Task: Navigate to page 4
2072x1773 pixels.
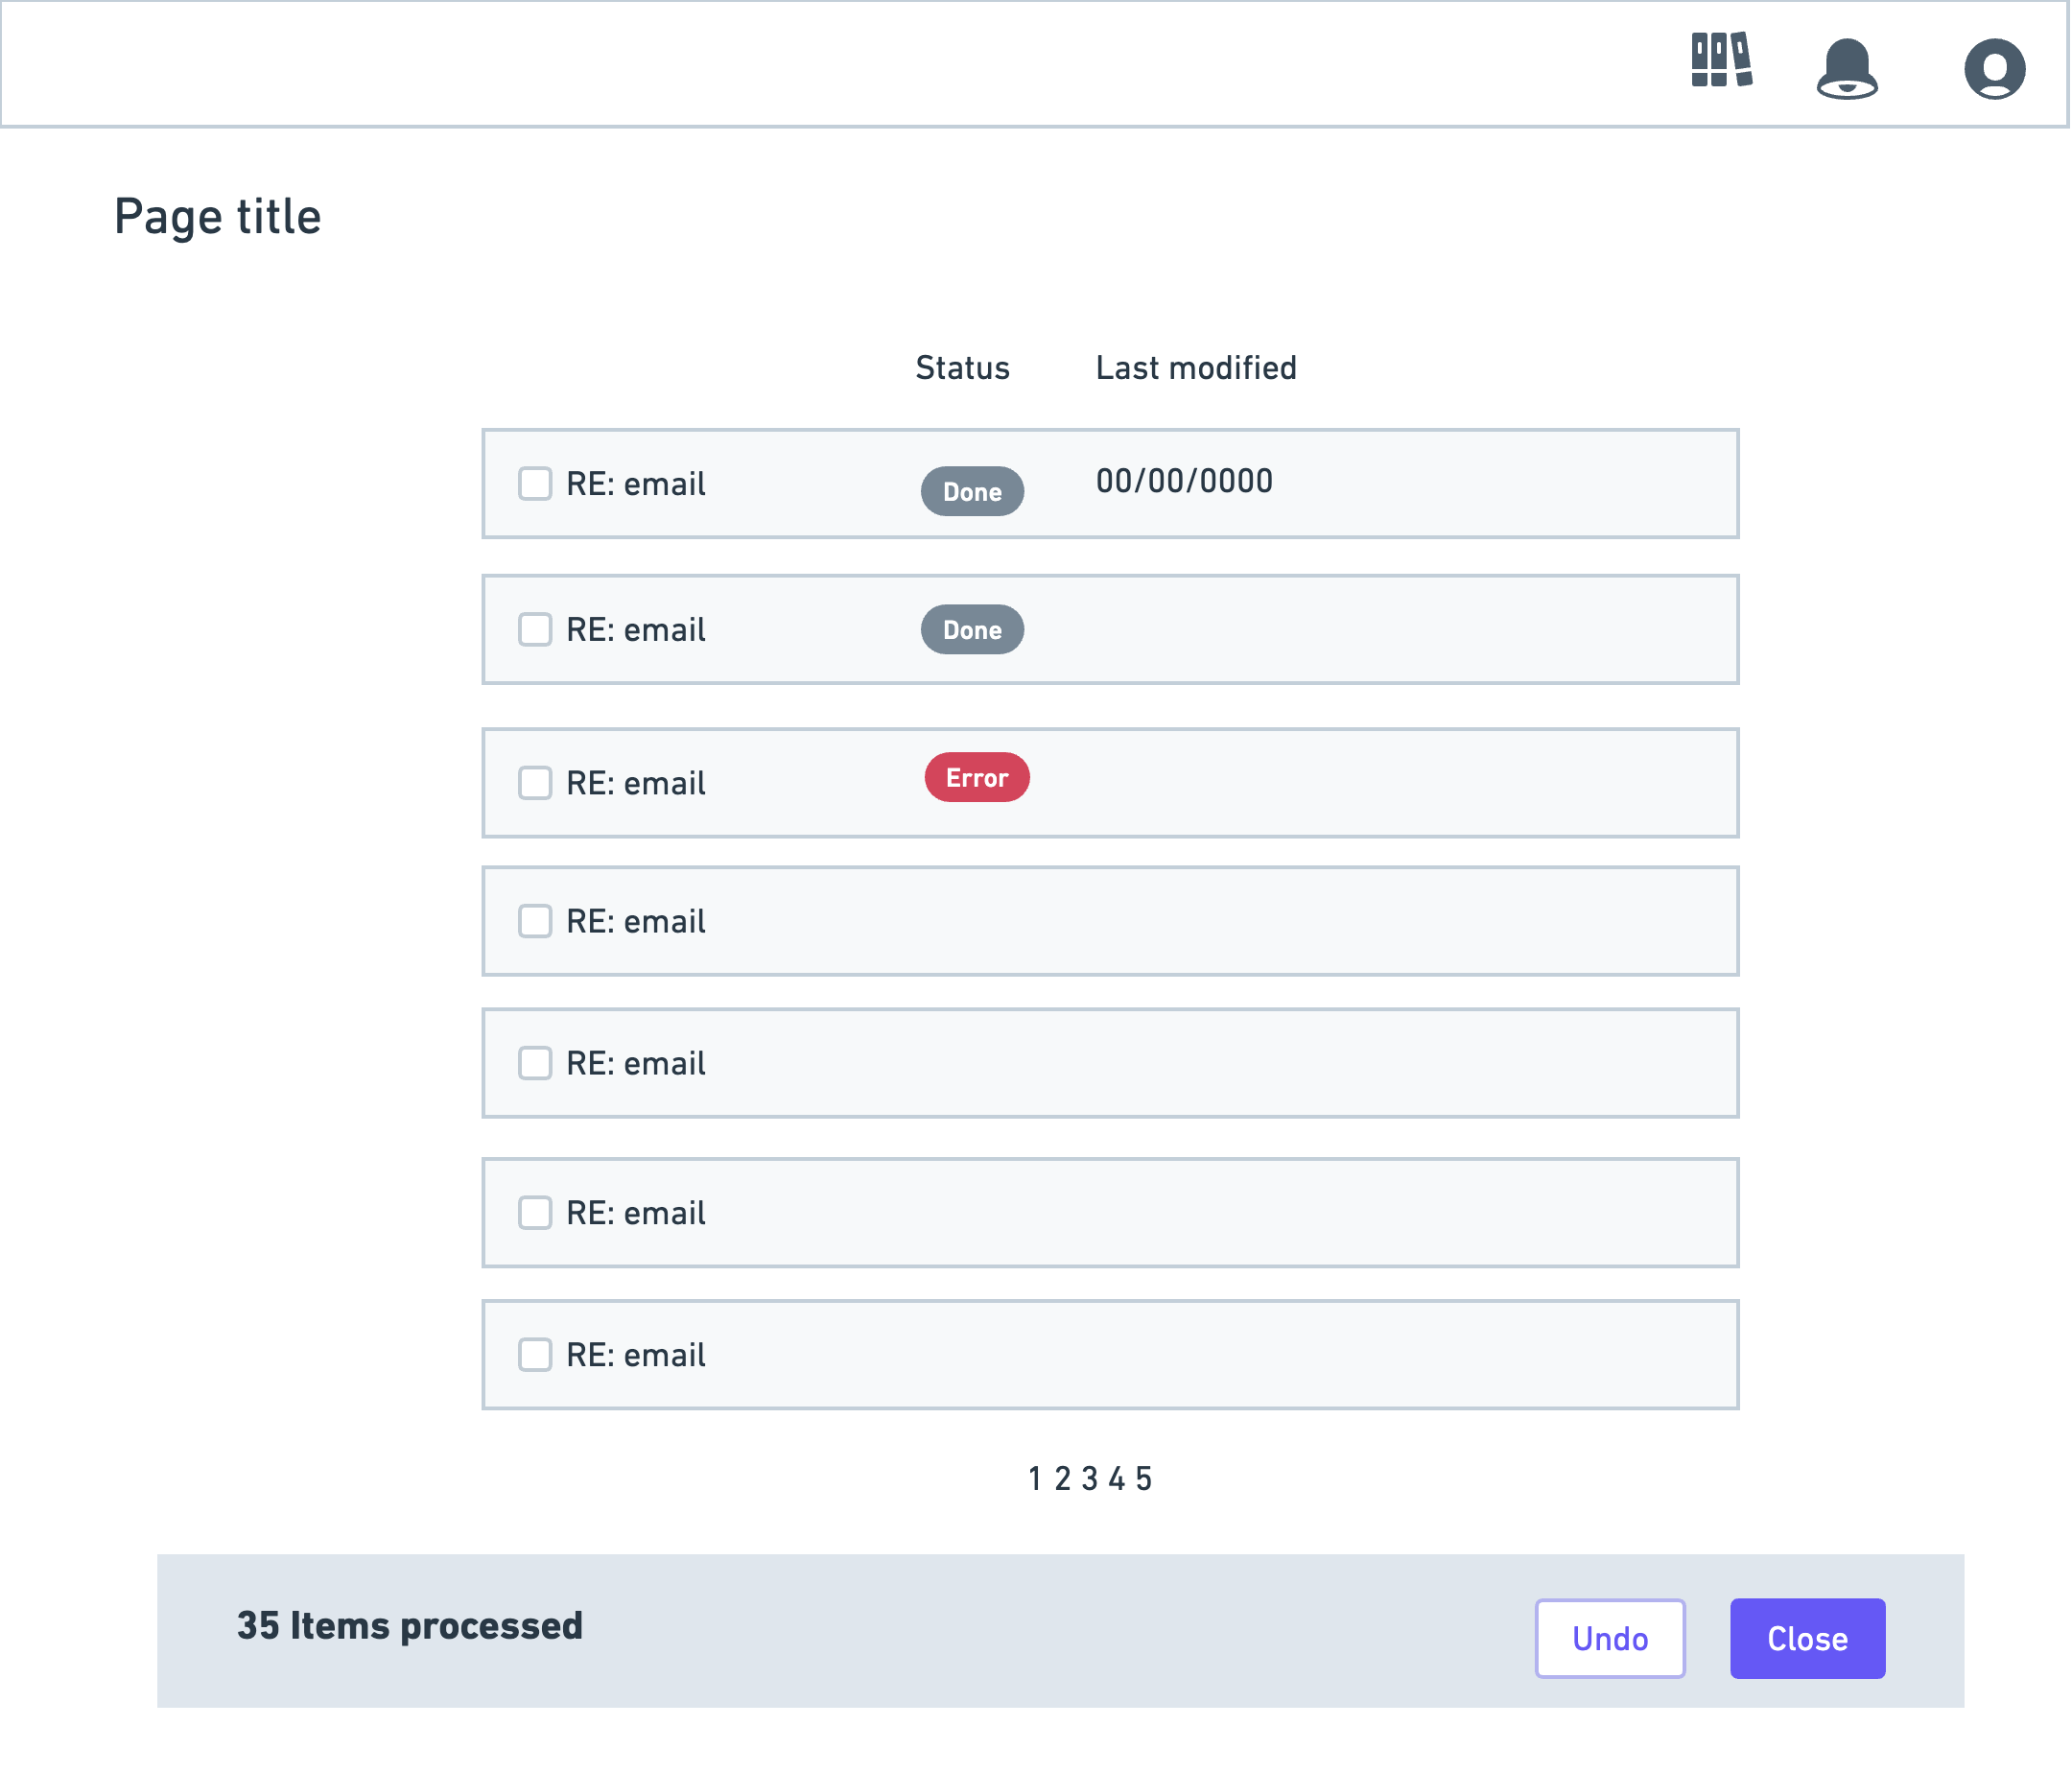Action: pyautogui.click(x=1117, y=1479)
